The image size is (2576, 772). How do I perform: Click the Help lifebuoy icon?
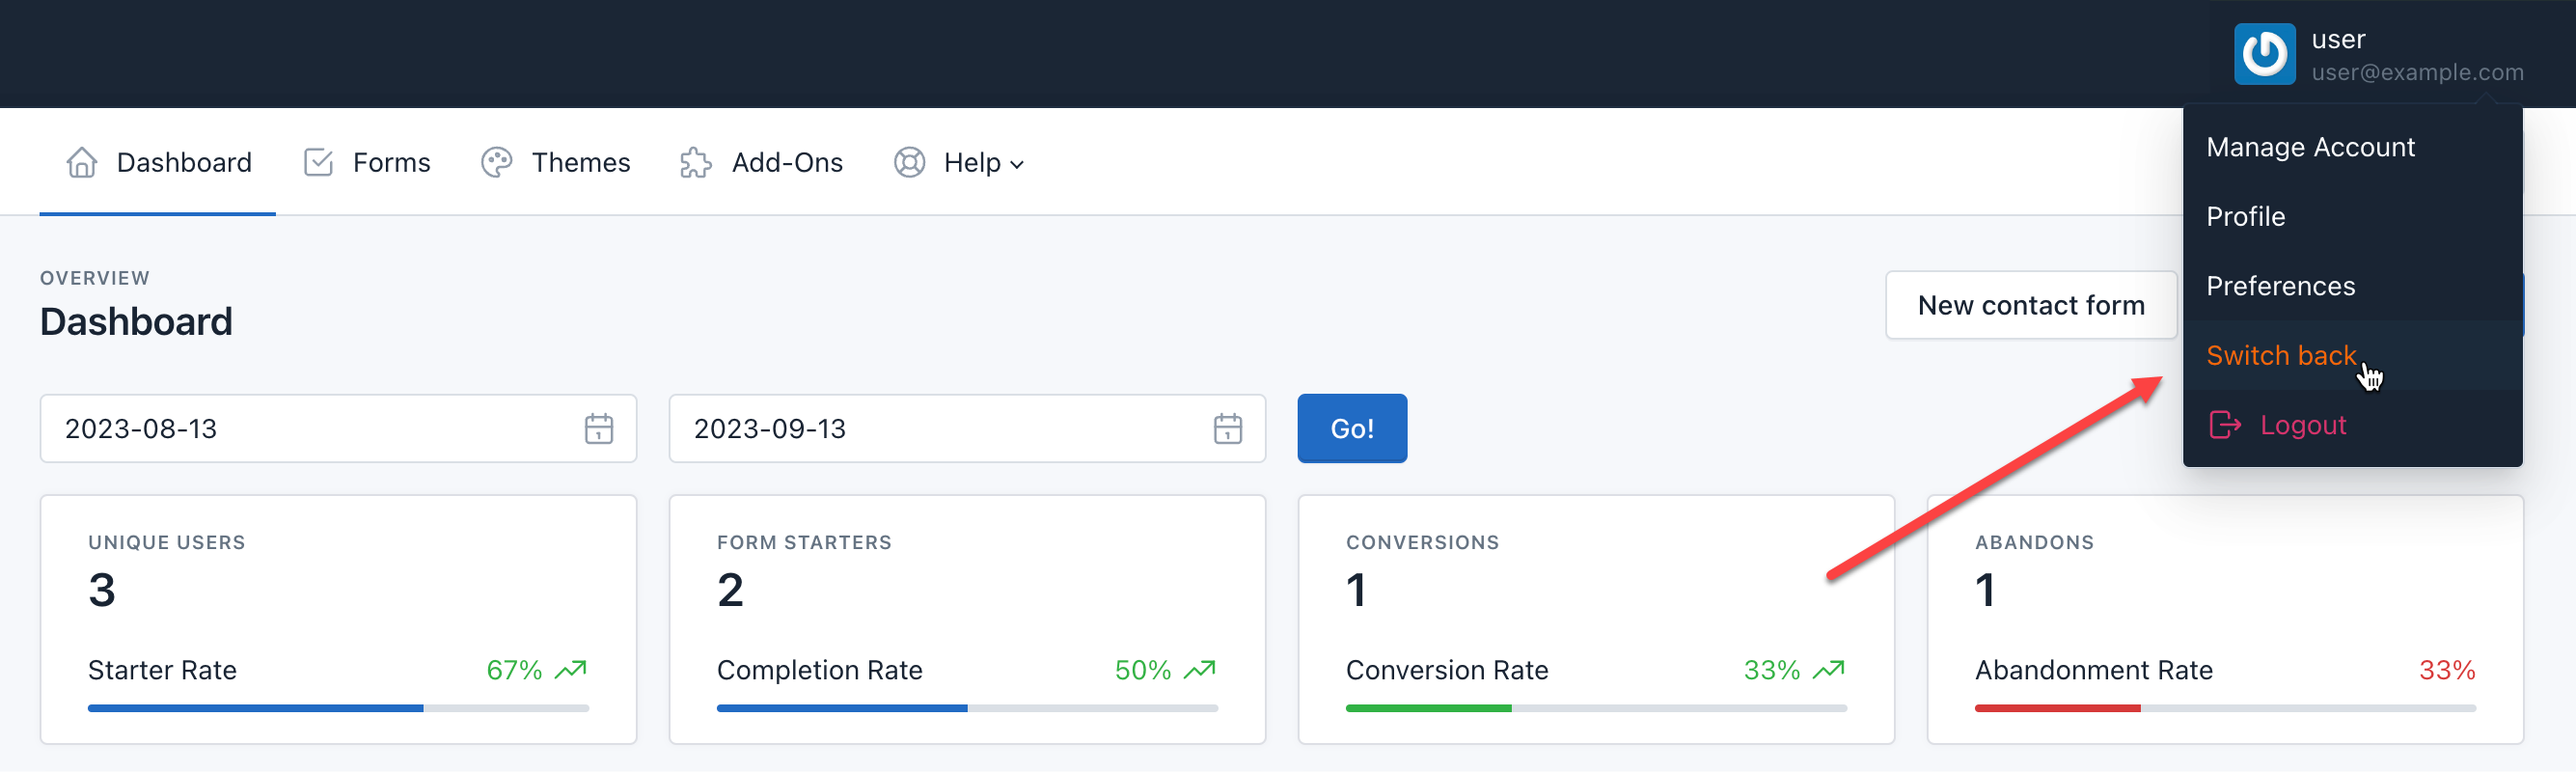coord(908,162)
